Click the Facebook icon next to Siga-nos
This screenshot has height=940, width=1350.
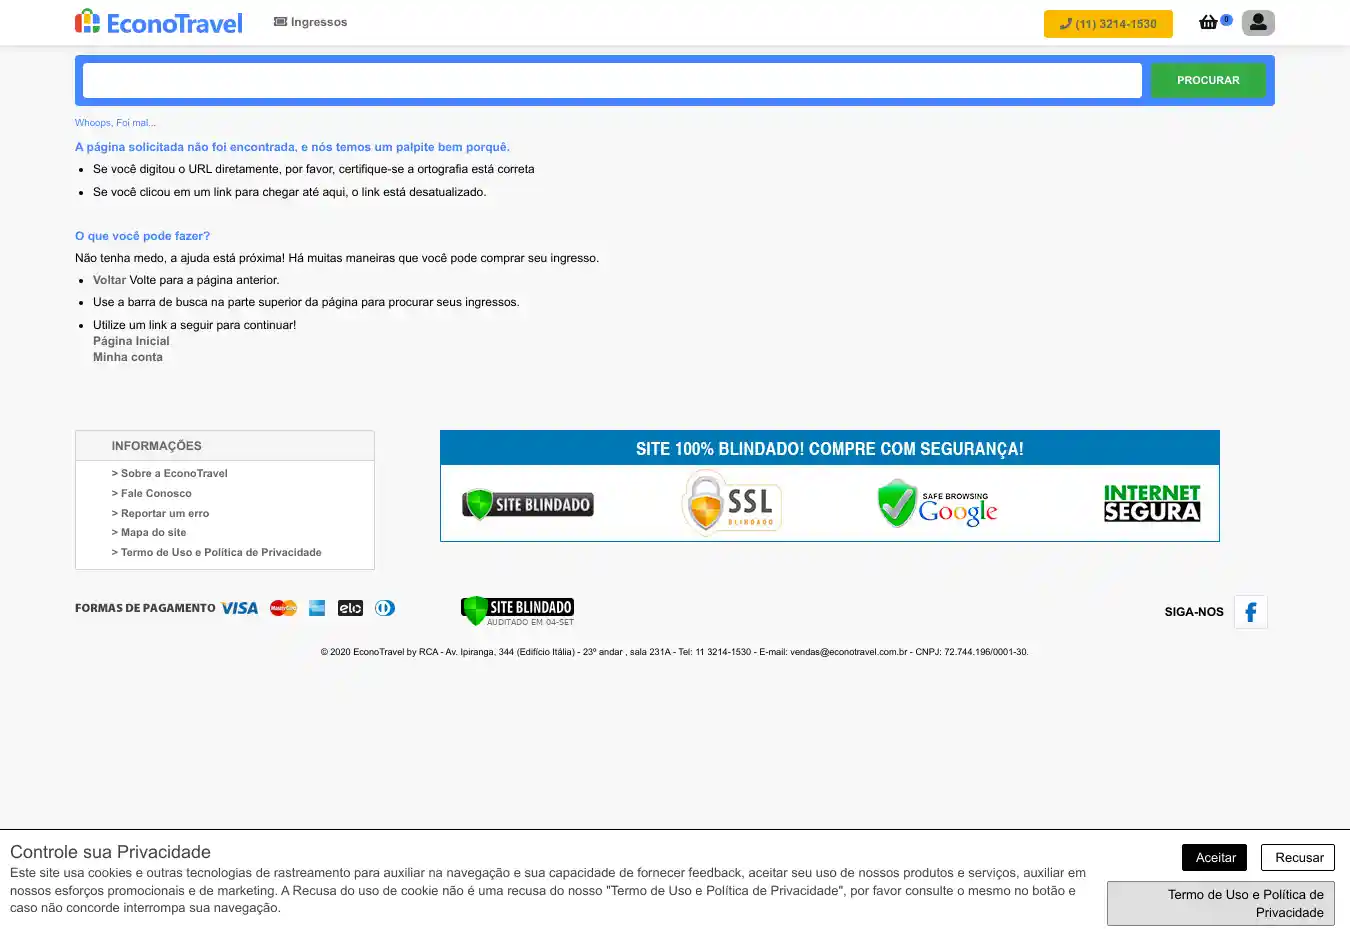1250,612
